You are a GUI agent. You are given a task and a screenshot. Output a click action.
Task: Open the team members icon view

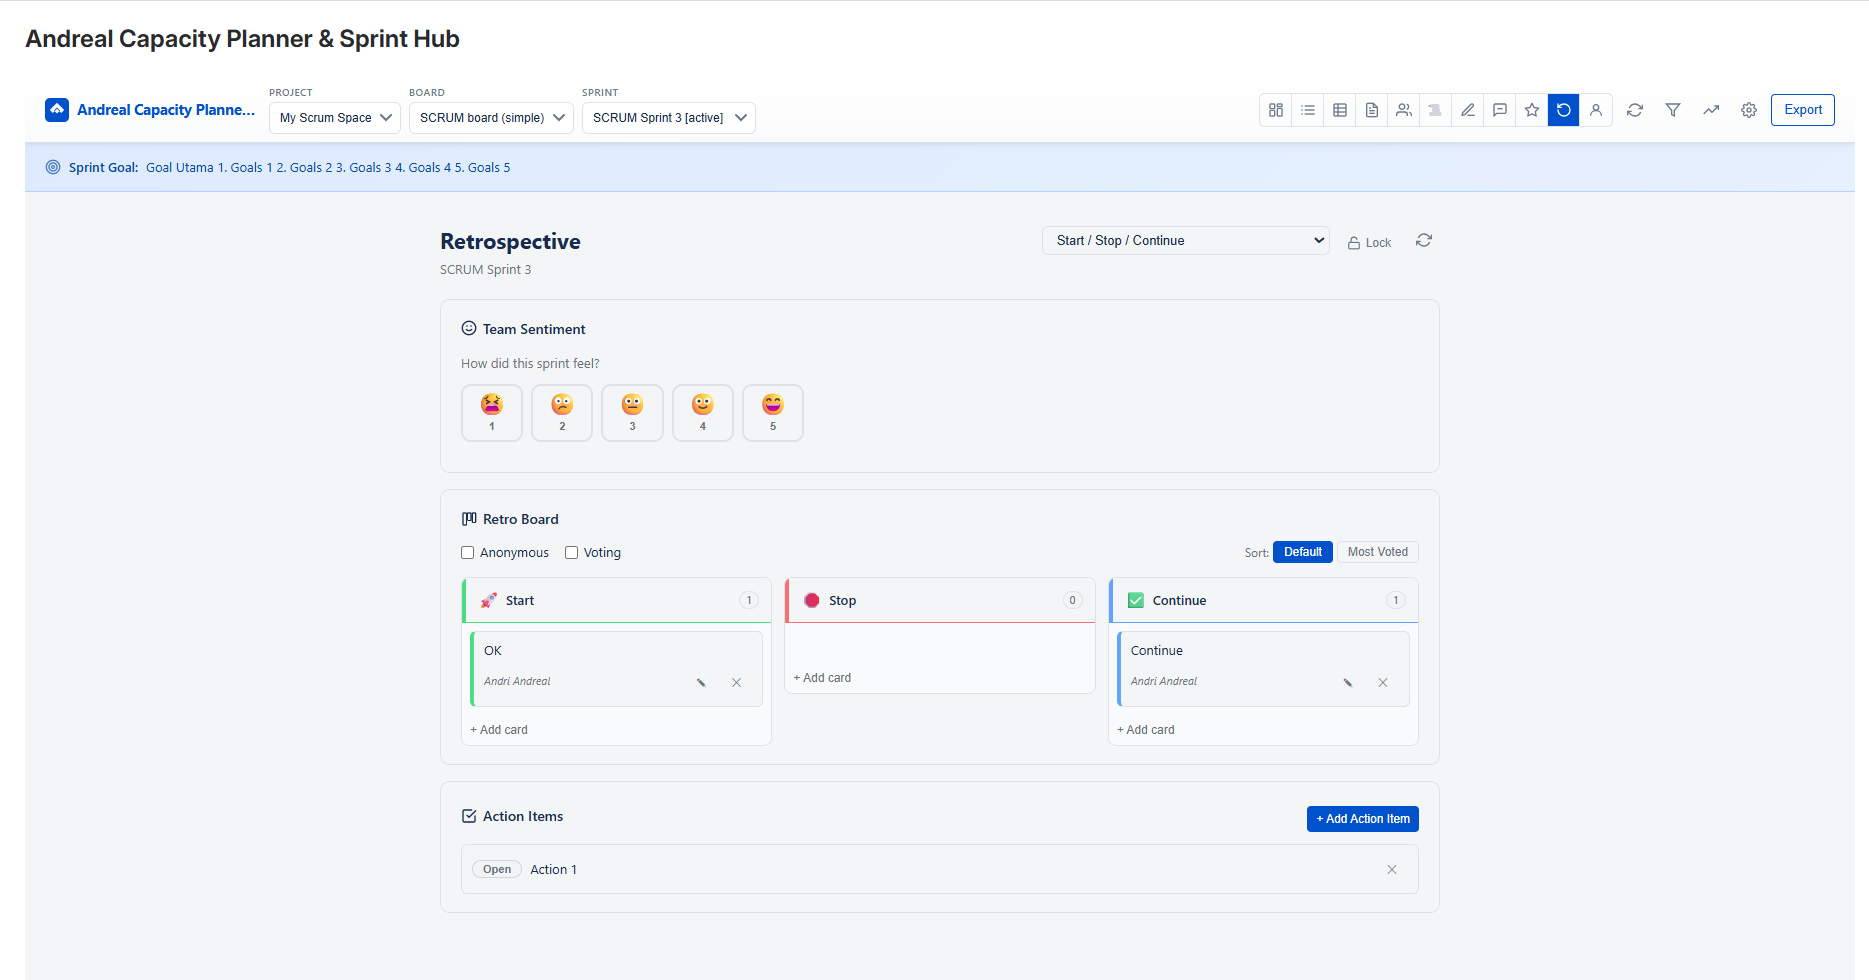pos(1404,110)
